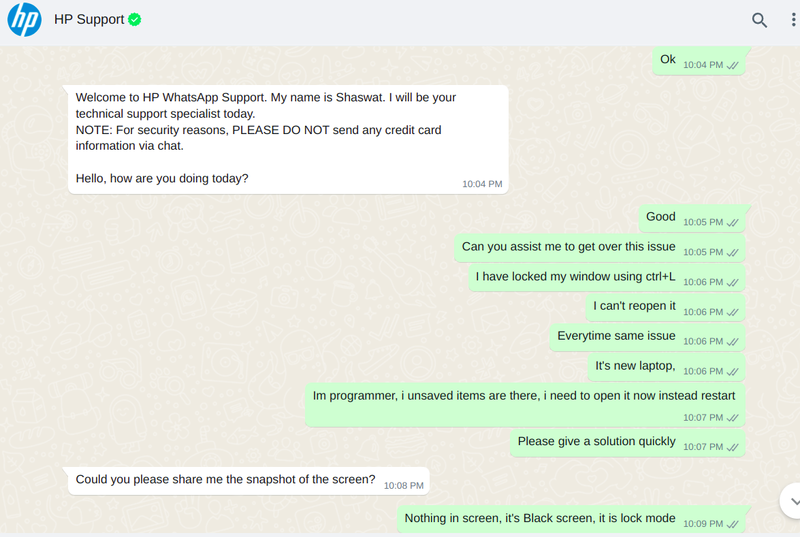Select the I have locked my window message
Image resolution: width=800 pixels, height=537 pixels.
(607, 278)
